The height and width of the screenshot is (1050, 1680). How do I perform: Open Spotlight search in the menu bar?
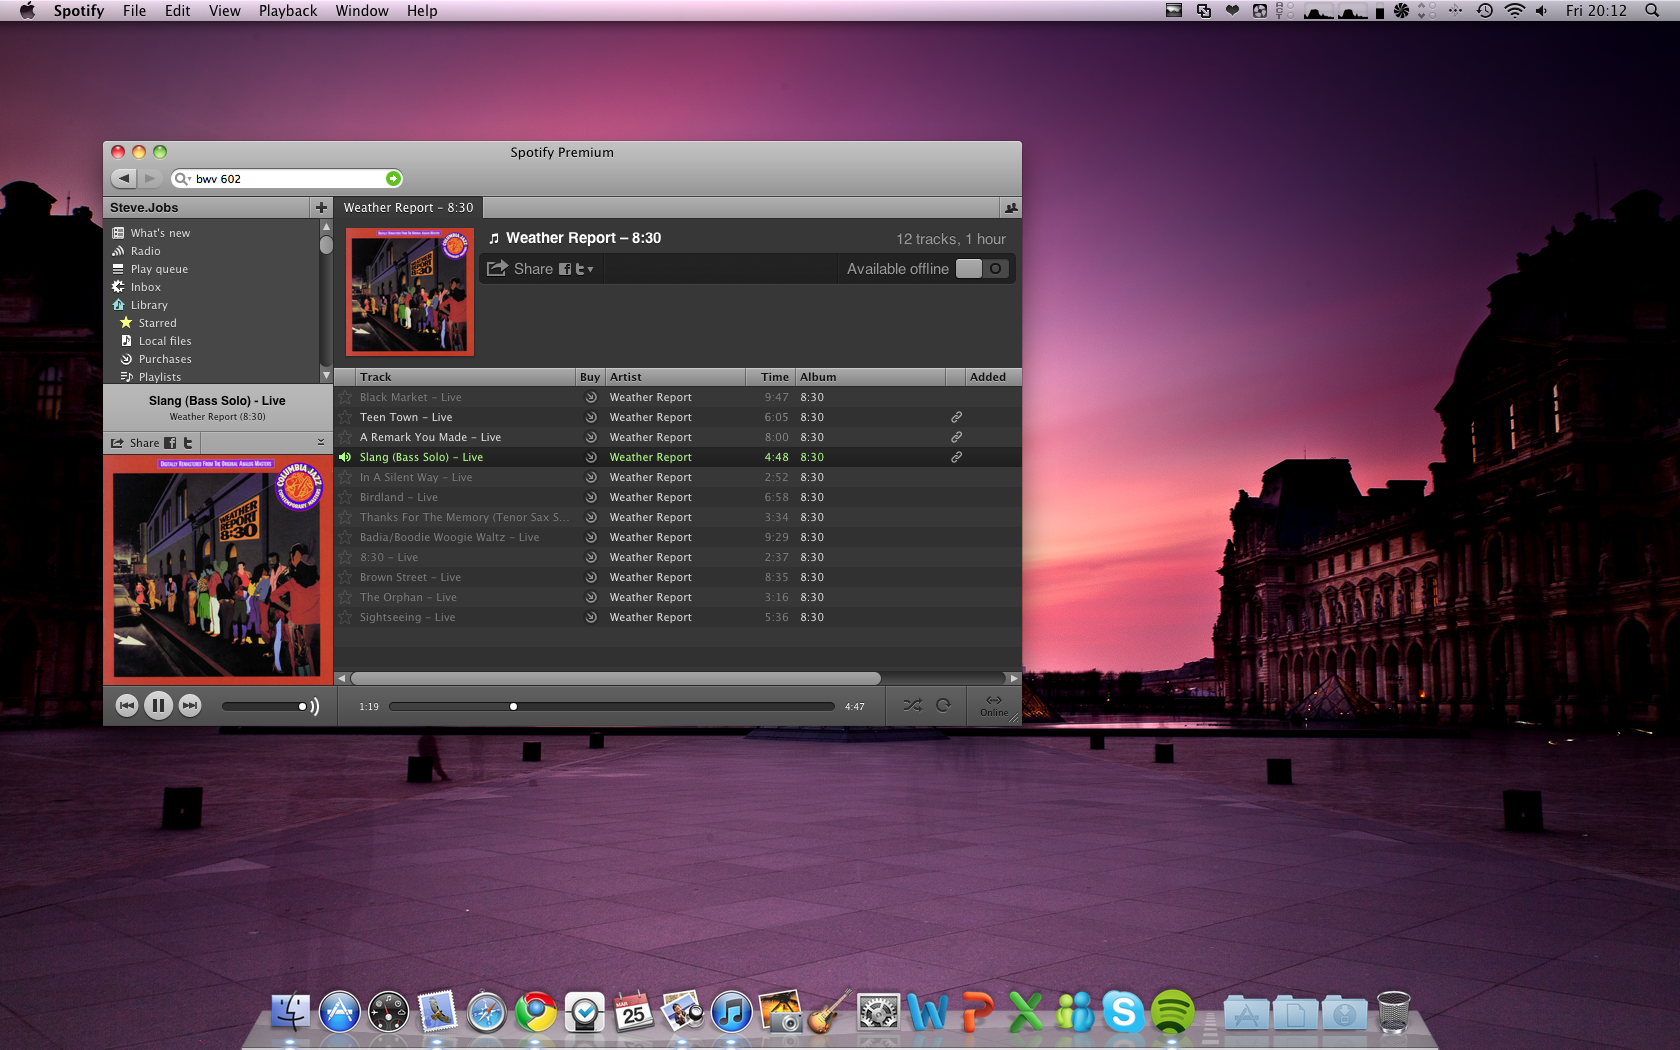(x=1652, y=11)
